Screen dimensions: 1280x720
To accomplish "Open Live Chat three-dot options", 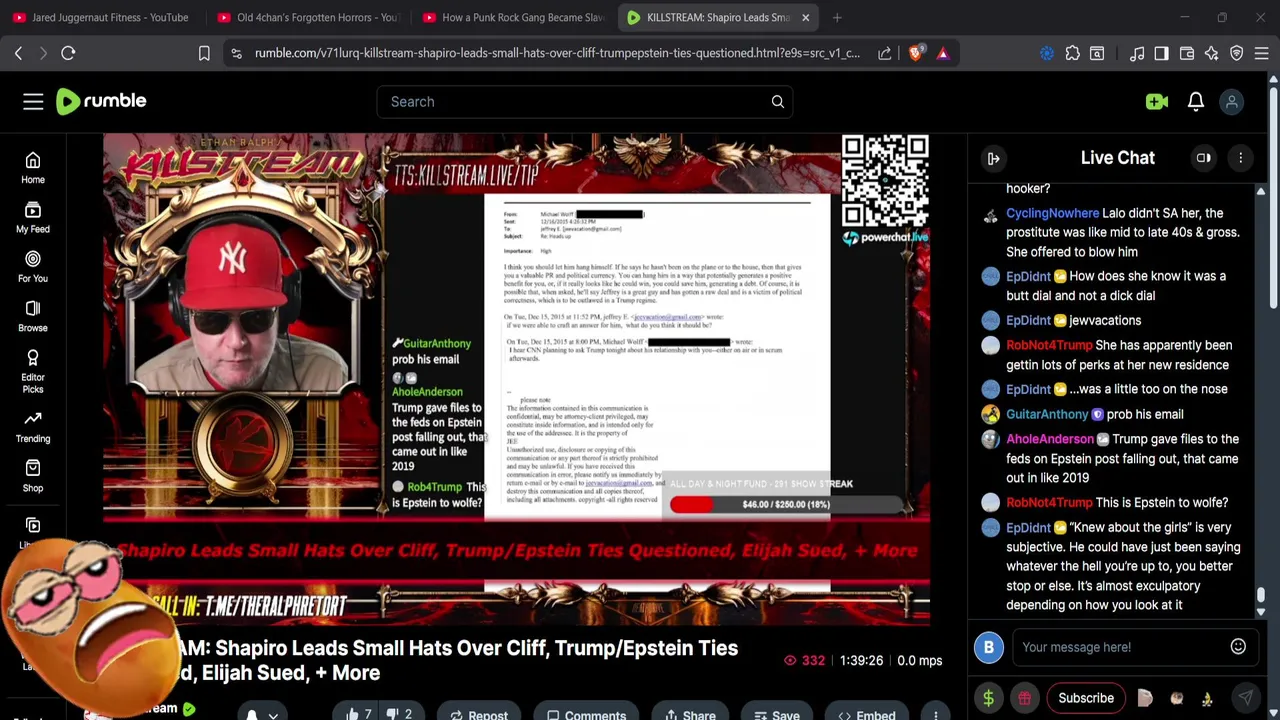I will 1240,158.
